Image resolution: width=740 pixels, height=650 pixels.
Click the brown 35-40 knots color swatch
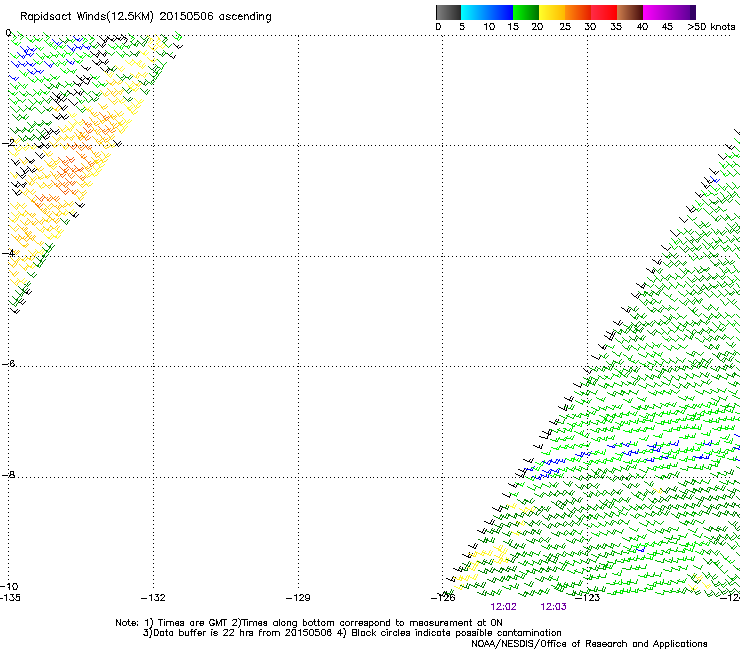pos(630,12)
